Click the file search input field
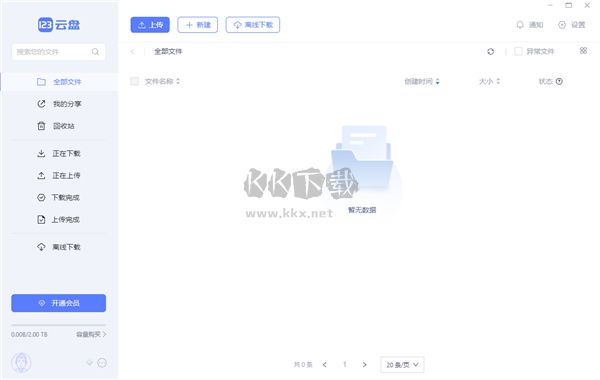The image size is (600, 380). 59,52
